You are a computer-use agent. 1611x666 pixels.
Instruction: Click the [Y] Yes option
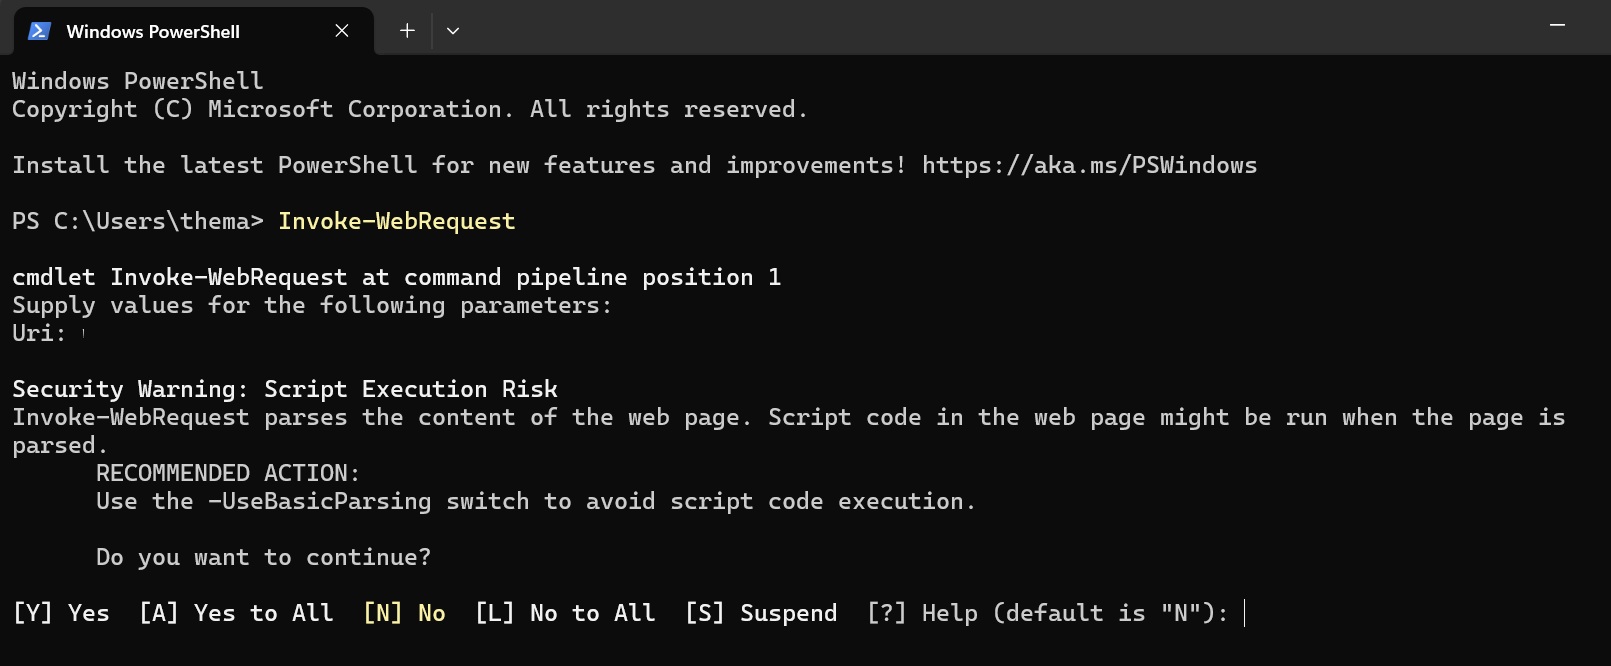click(61, 613)
